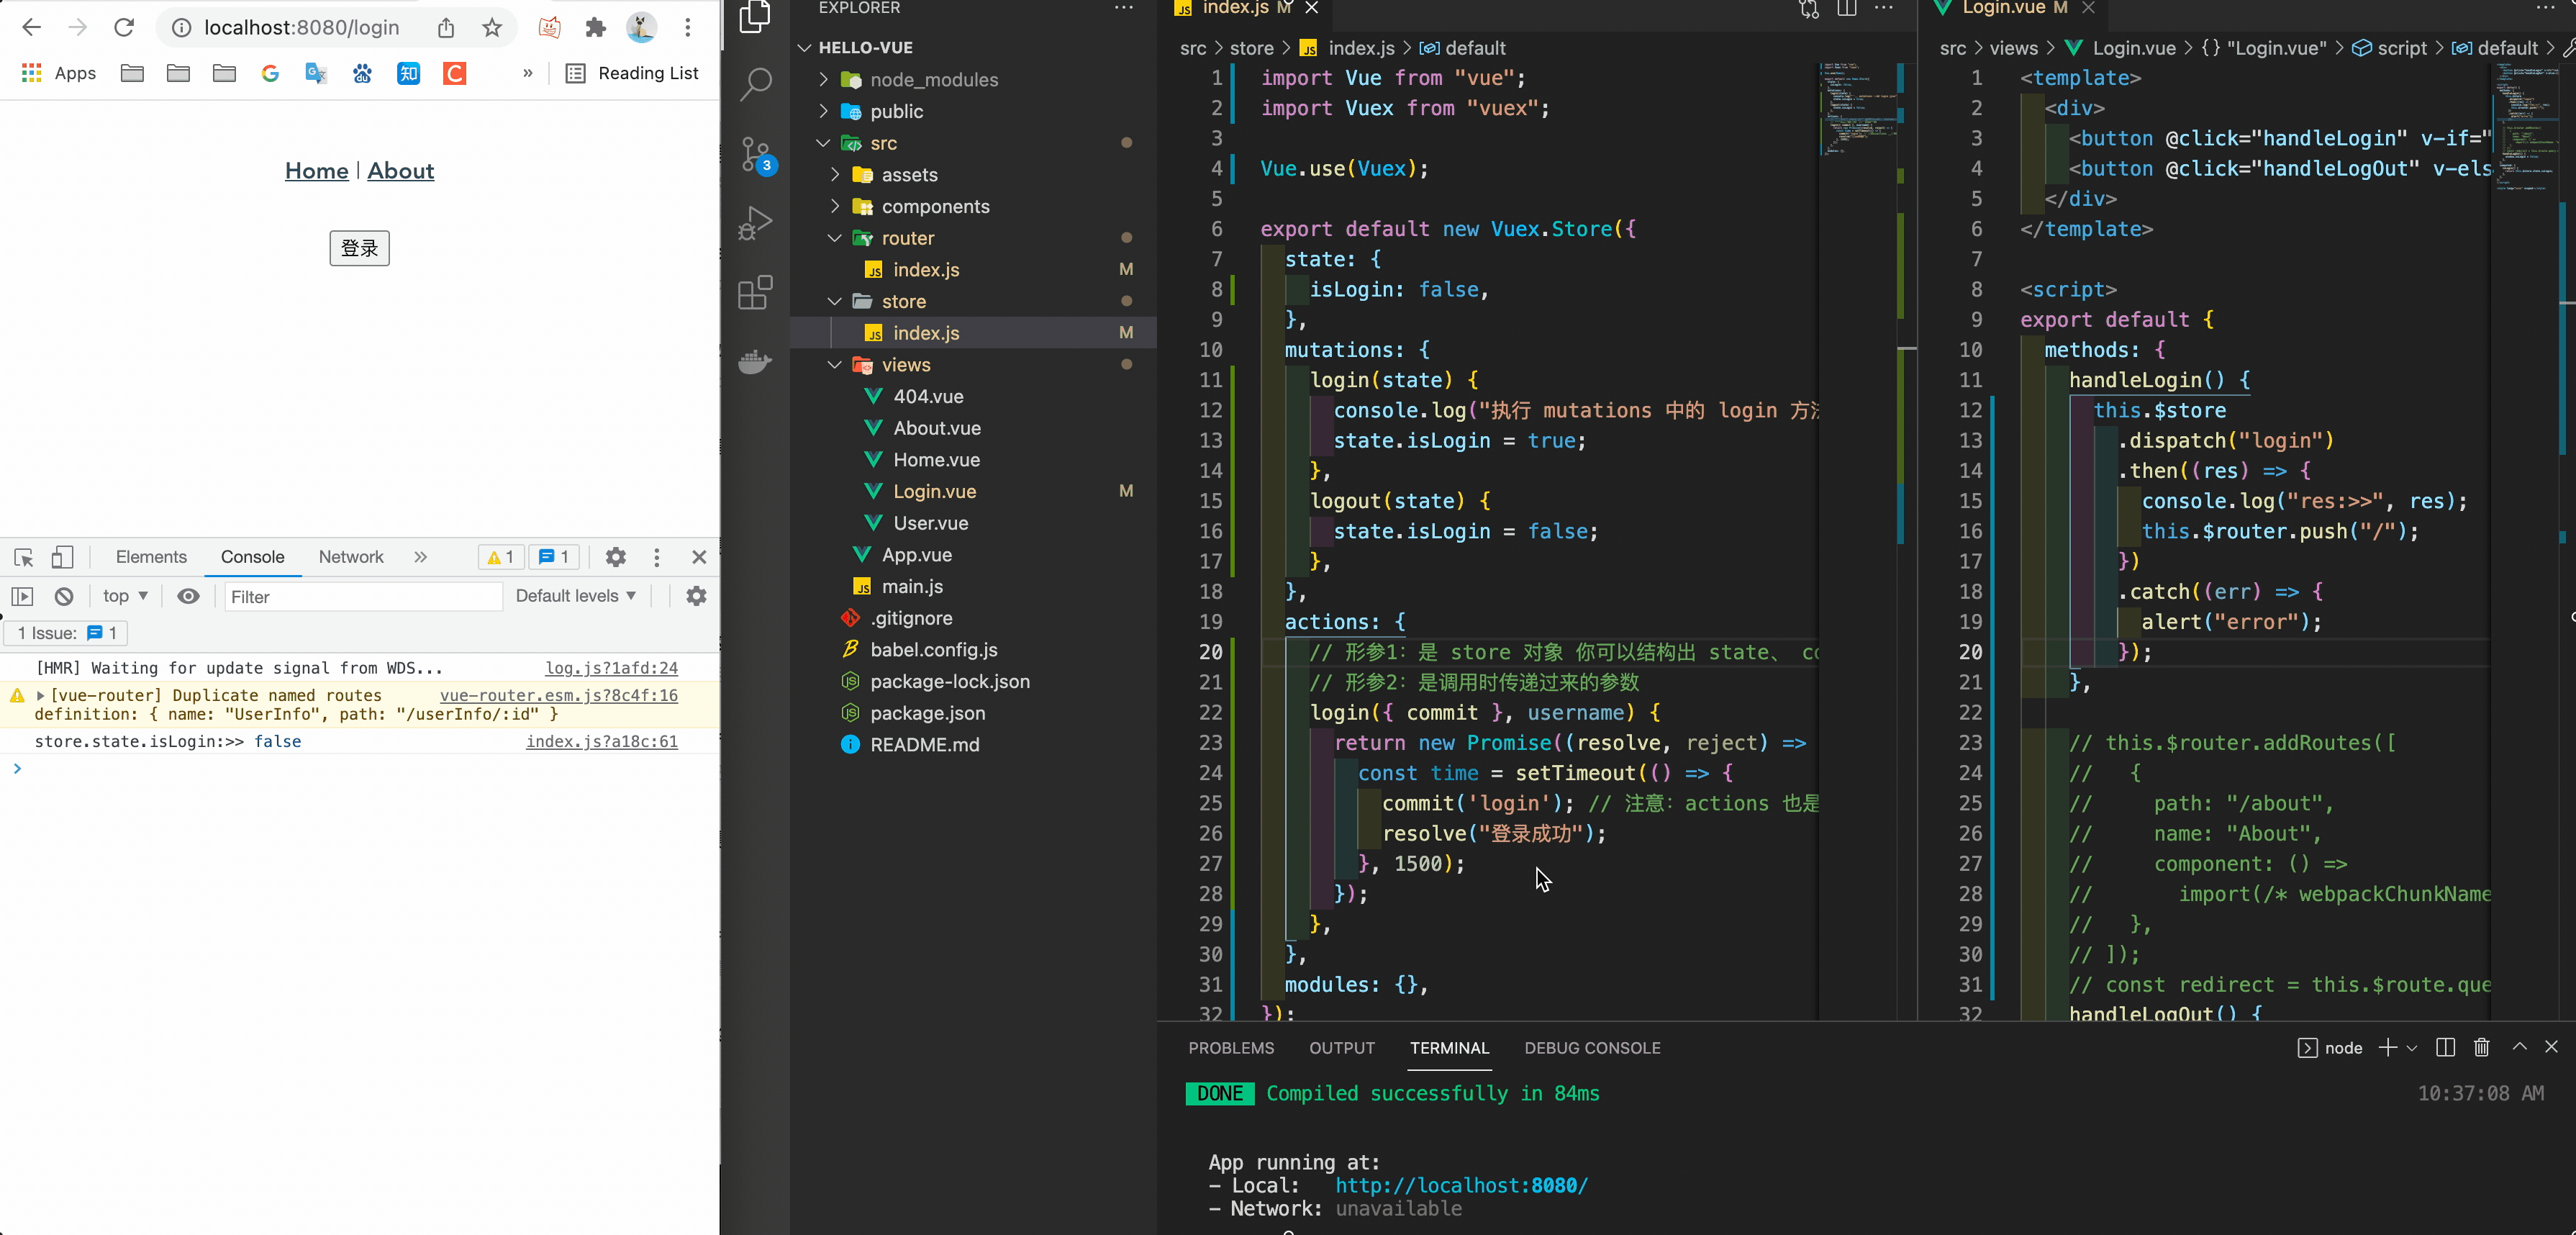Go back in browser history
Viewport: 2576px width, 1235px height.
[x=32, y=28]
